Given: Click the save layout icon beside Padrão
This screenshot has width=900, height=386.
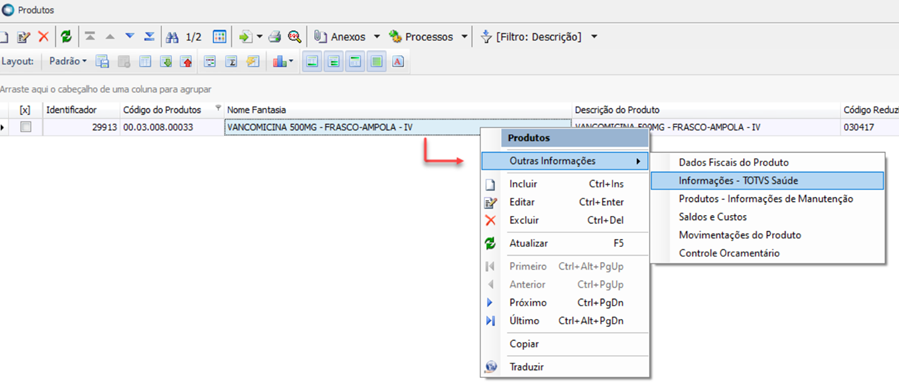Looking at the screenshot, I should point(102,61).
